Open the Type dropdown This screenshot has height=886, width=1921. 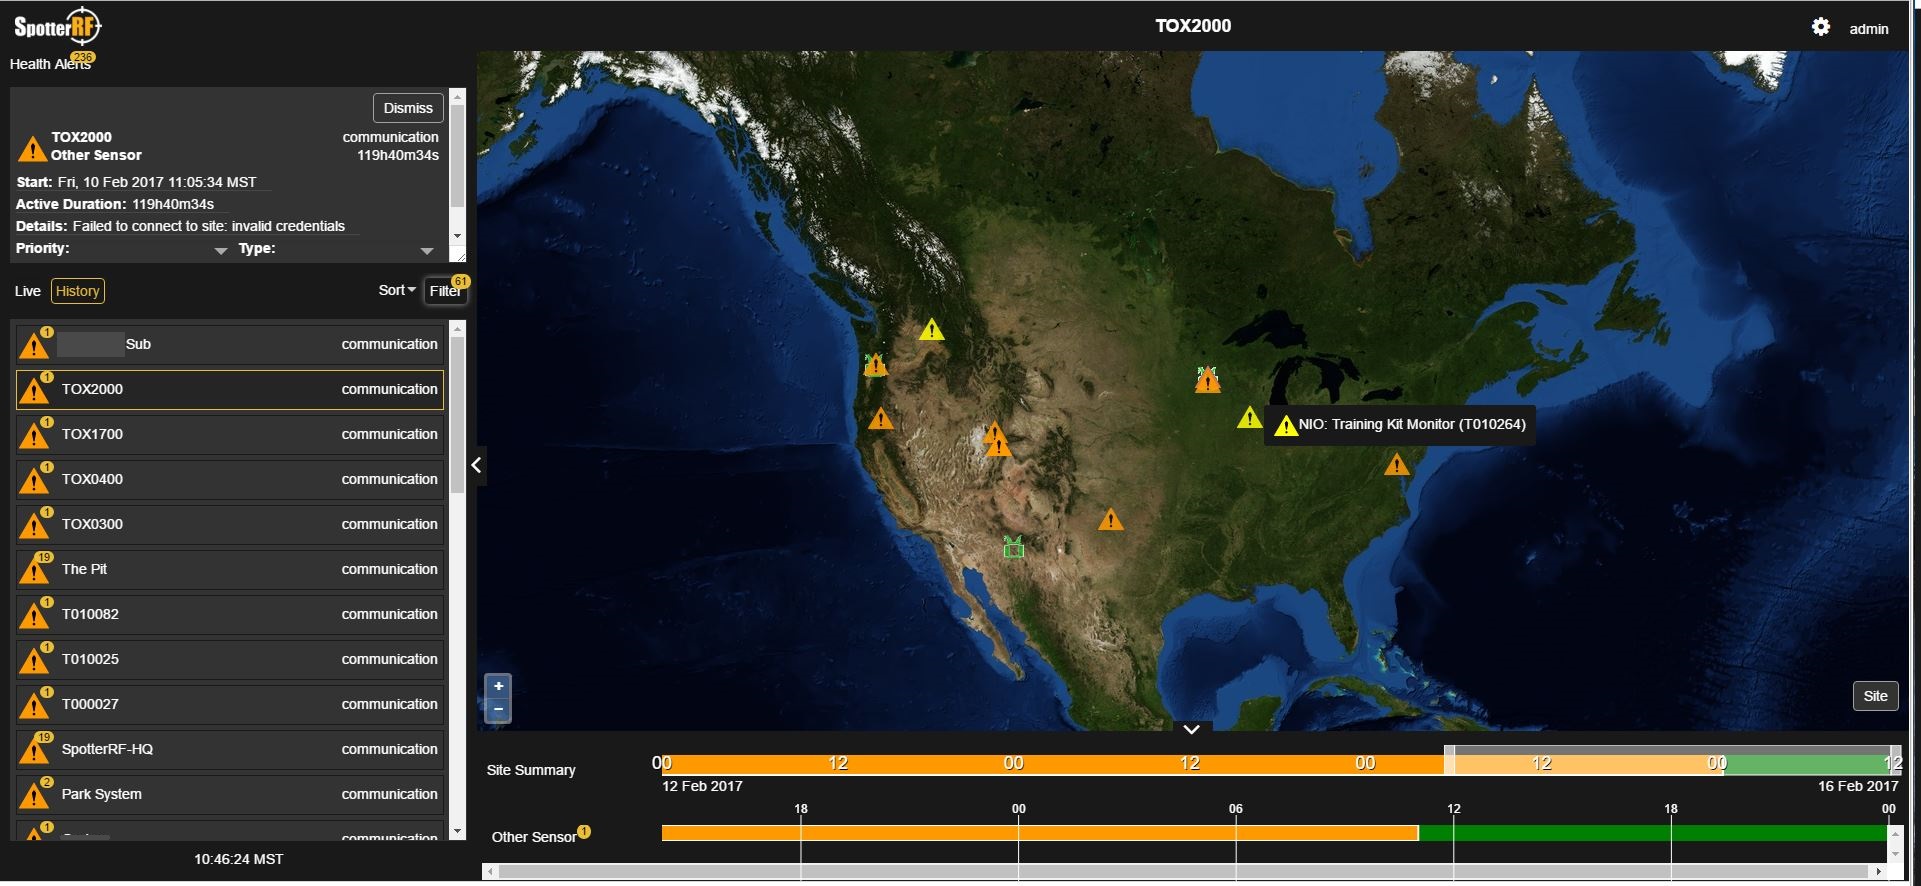coord(427,251)
